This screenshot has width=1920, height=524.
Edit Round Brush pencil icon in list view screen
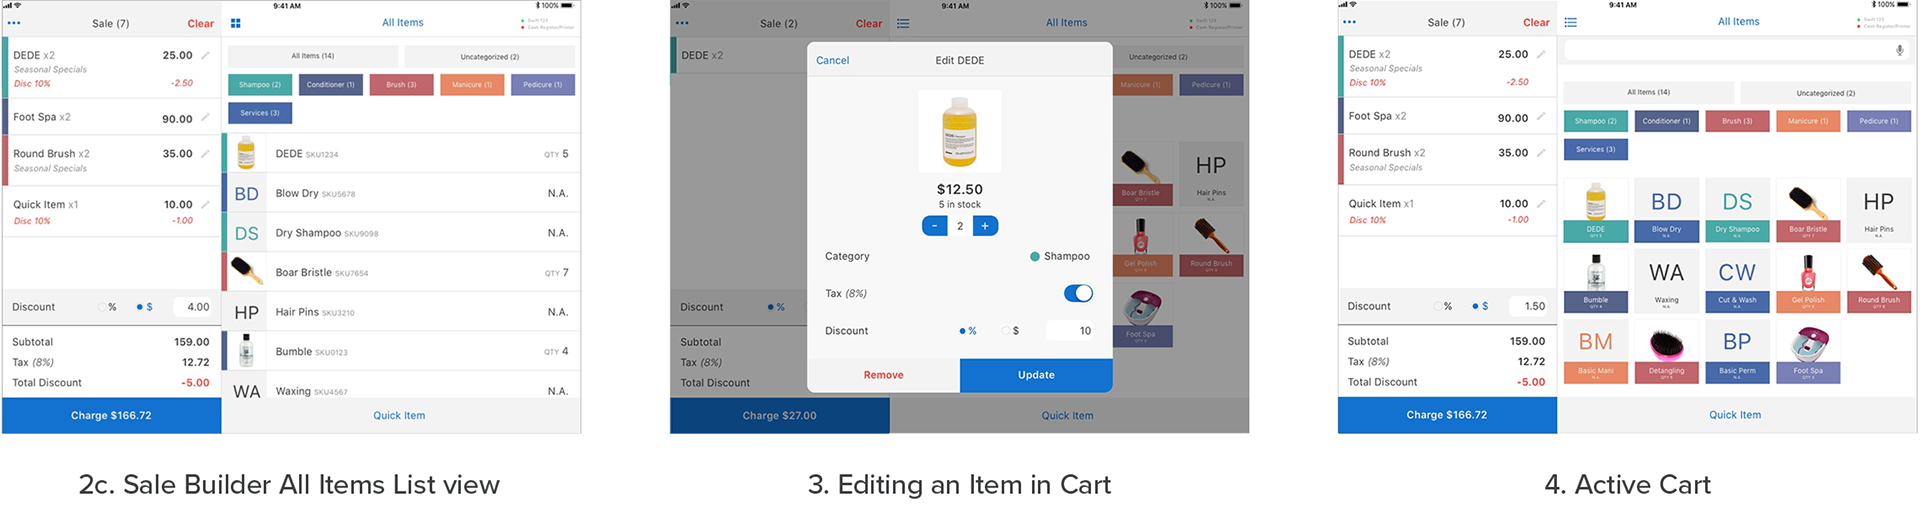[205, 154]
